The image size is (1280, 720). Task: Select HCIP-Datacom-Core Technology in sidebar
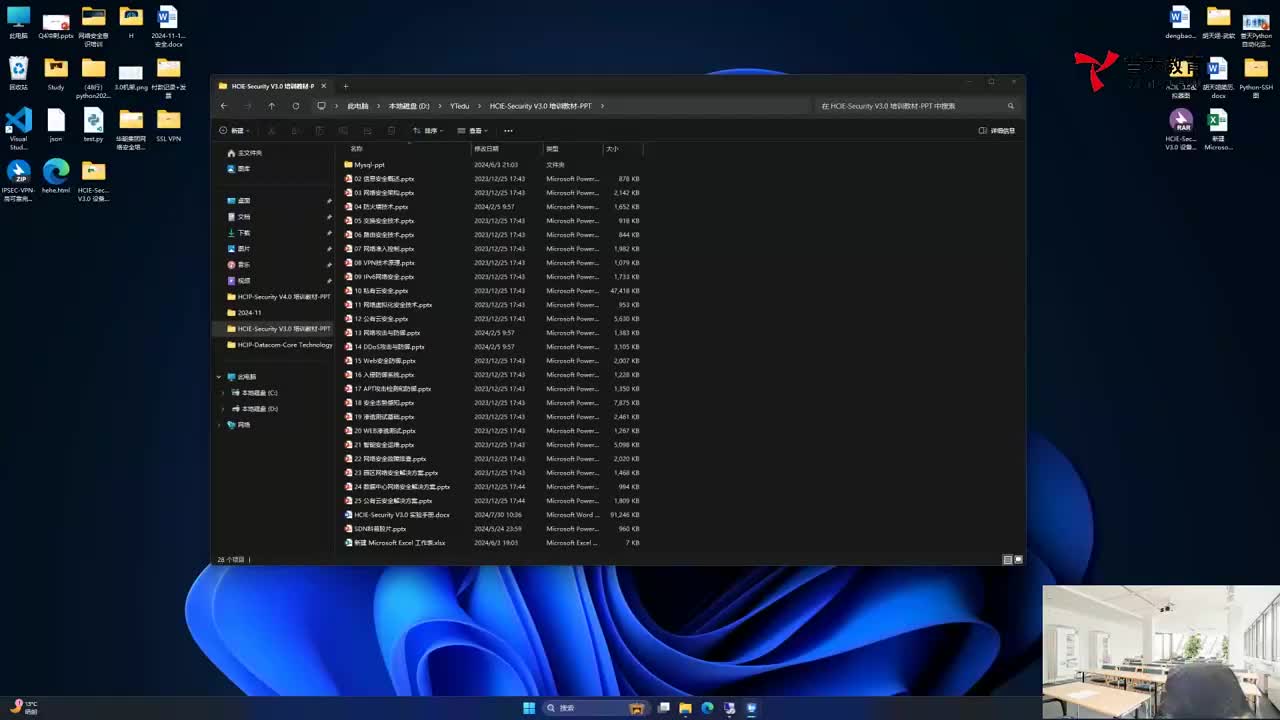(x=279, y=345)
